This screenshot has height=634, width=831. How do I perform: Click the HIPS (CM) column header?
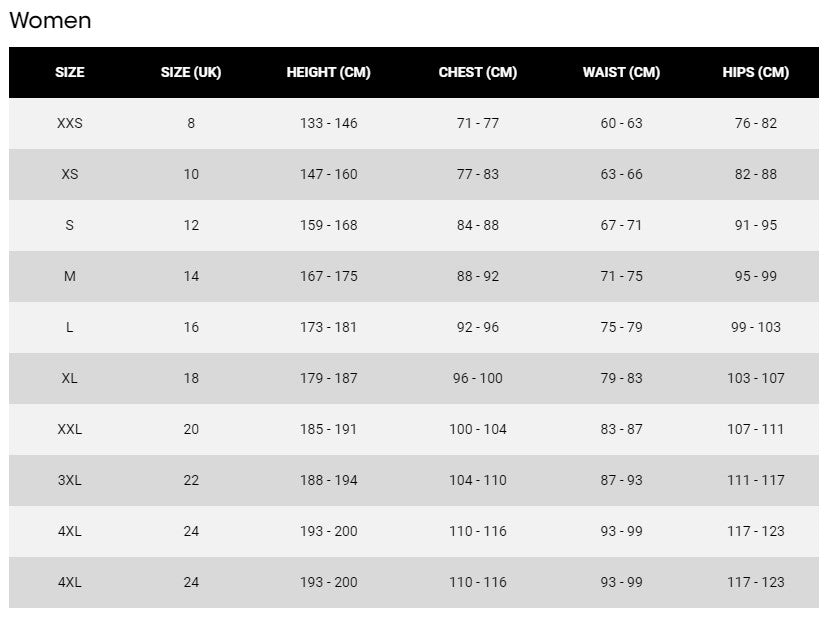click(756, 72)
